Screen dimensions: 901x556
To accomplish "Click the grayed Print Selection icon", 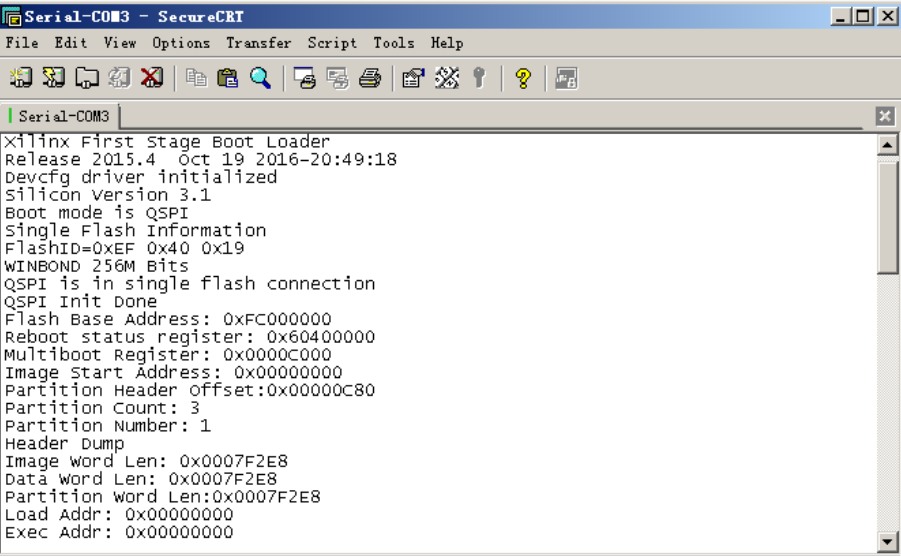I will [337, 78].
